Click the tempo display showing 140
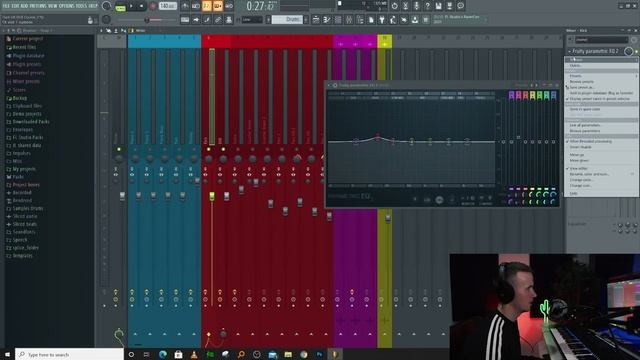Image resolution: width=640 pixels, height=360 pixels. coord(168,6)
